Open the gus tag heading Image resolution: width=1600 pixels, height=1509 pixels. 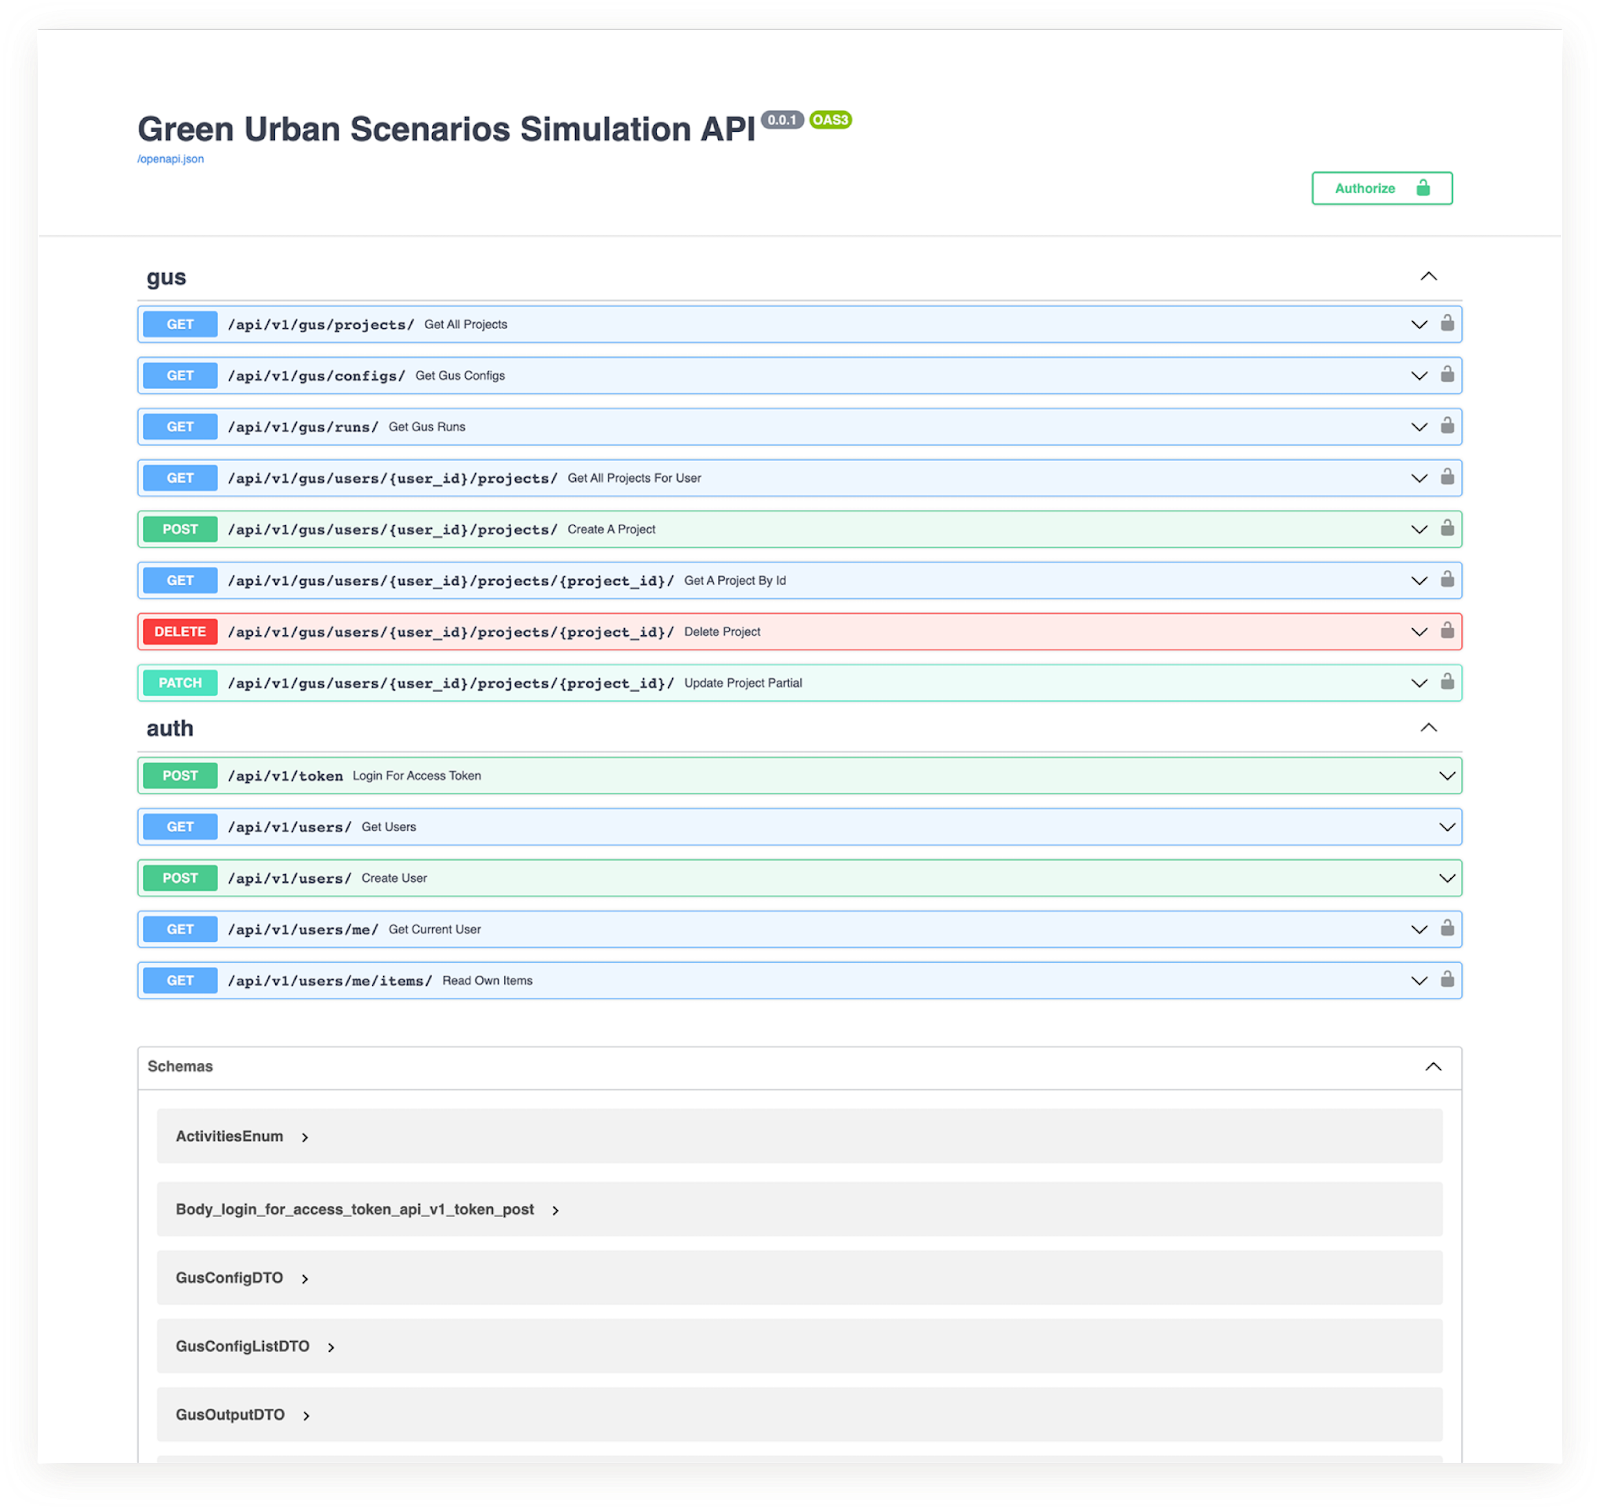click(166, 277)
